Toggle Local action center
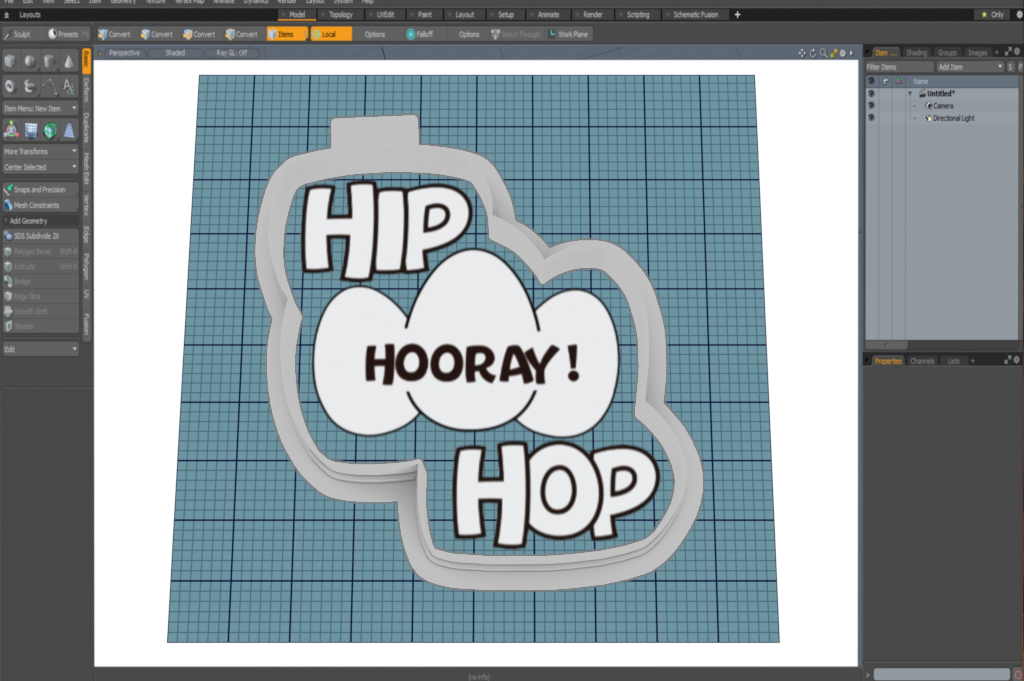The height and width of the screenshot is (681, 1024). (x=330, y=34)
